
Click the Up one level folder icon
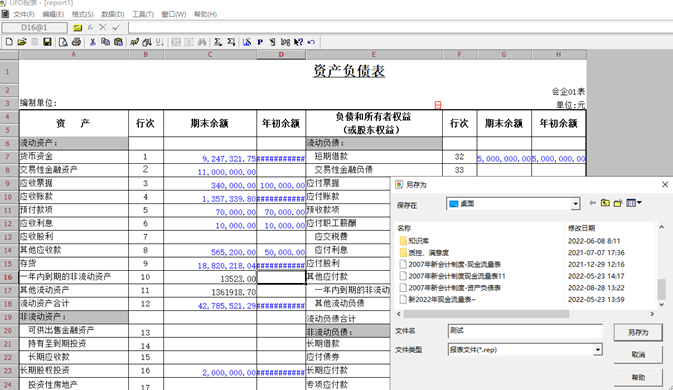(605, 203)
